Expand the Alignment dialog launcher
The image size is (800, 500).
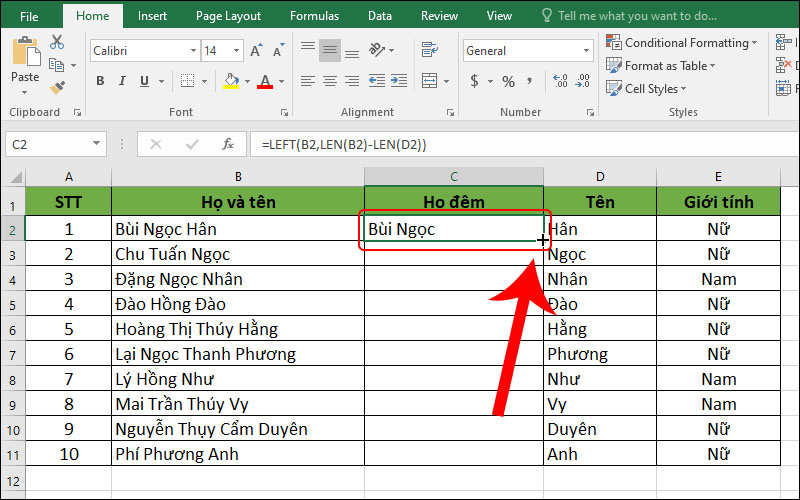(x=450, y=113)
